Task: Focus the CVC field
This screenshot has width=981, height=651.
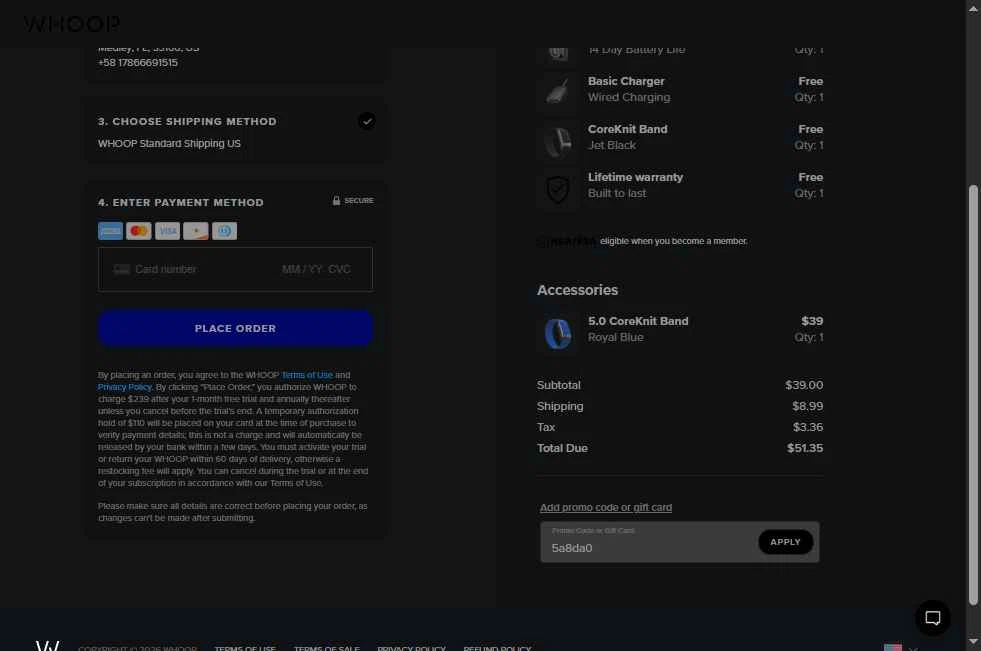Action: [x=339, y=270]
